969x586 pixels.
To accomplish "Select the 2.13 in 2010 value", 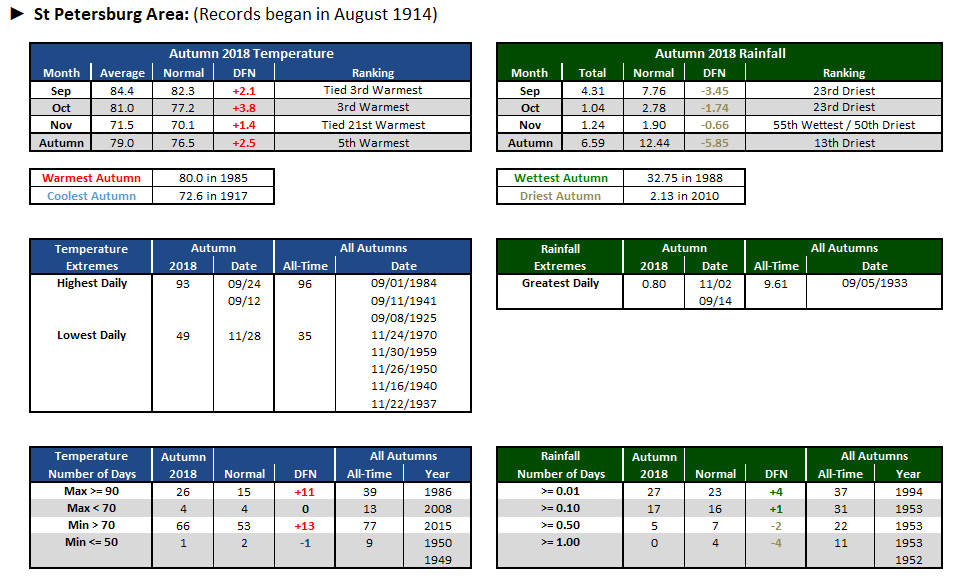I will 684,196.
